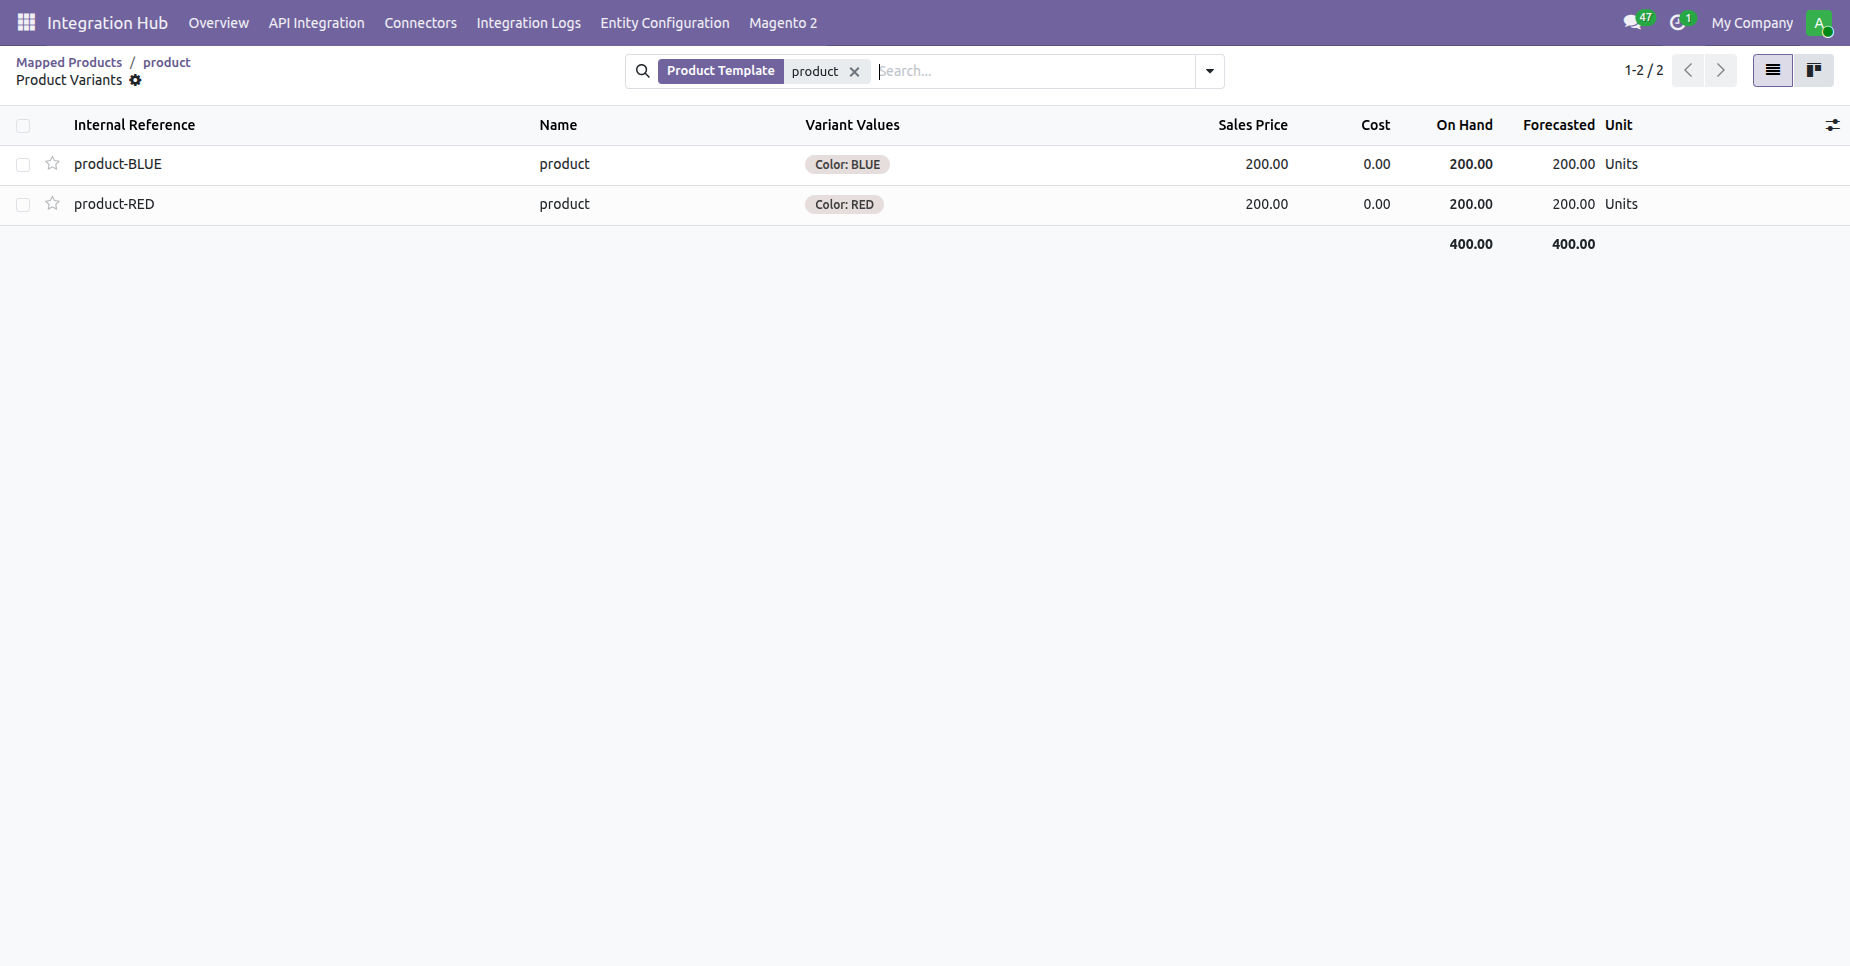Sort by Forecasted column header
This screenshot has height=966, width=1850.
pyautogui.click(x=1559, y=125)
